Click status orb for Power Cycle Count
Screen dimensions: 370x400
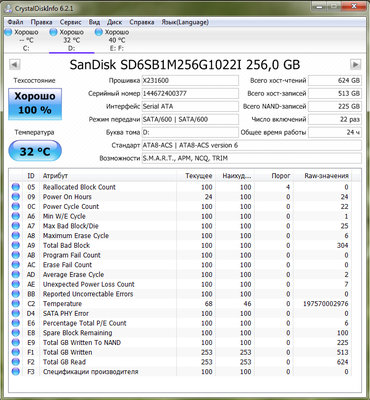point(16,207)
